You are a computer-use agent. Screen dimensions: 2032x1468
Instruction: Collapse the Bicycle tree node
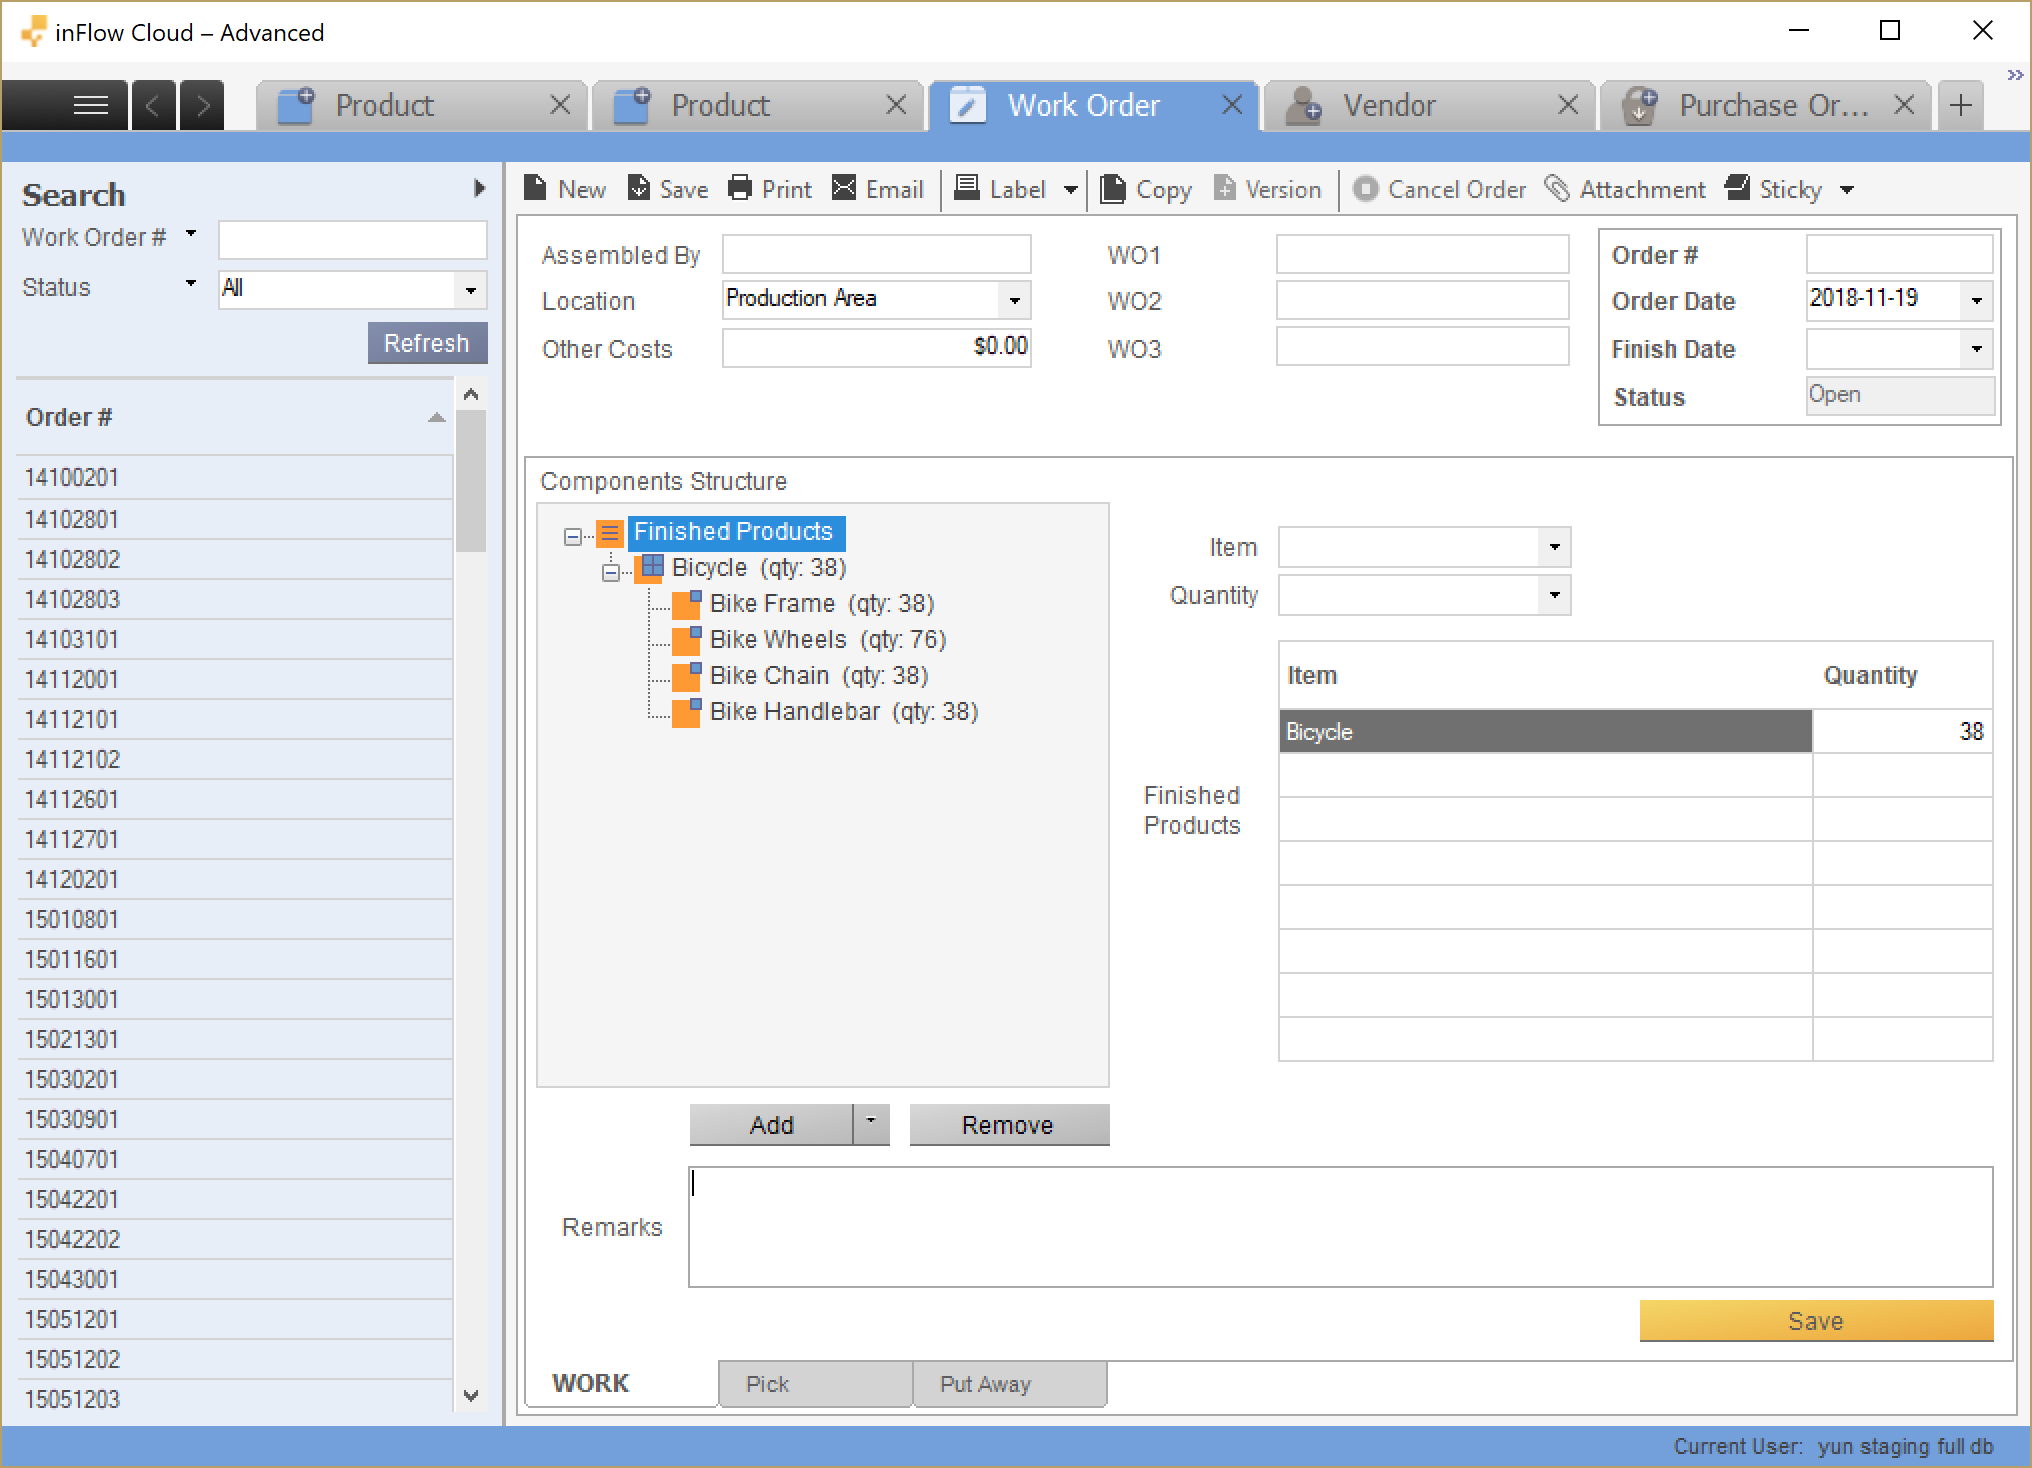click(610, 573)
